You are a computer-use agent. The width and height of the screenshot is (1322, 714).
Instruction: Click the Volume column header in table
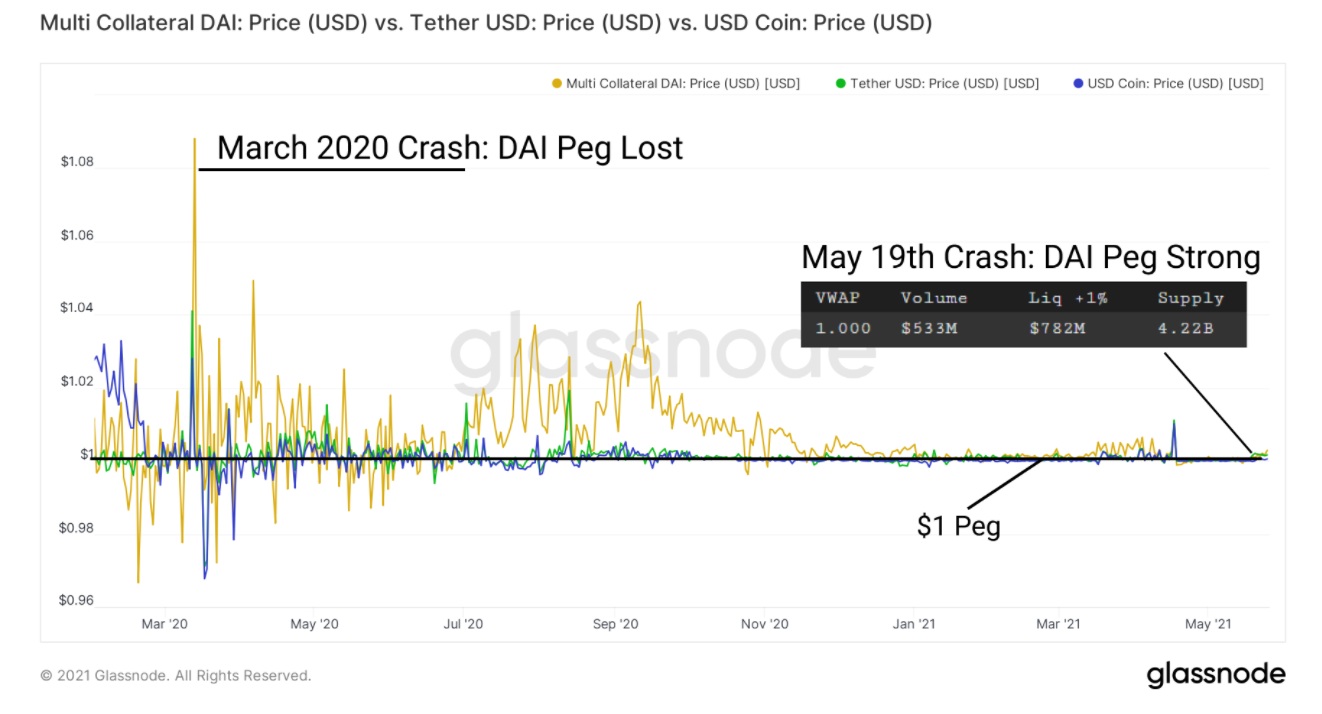(x=934, y=298)
